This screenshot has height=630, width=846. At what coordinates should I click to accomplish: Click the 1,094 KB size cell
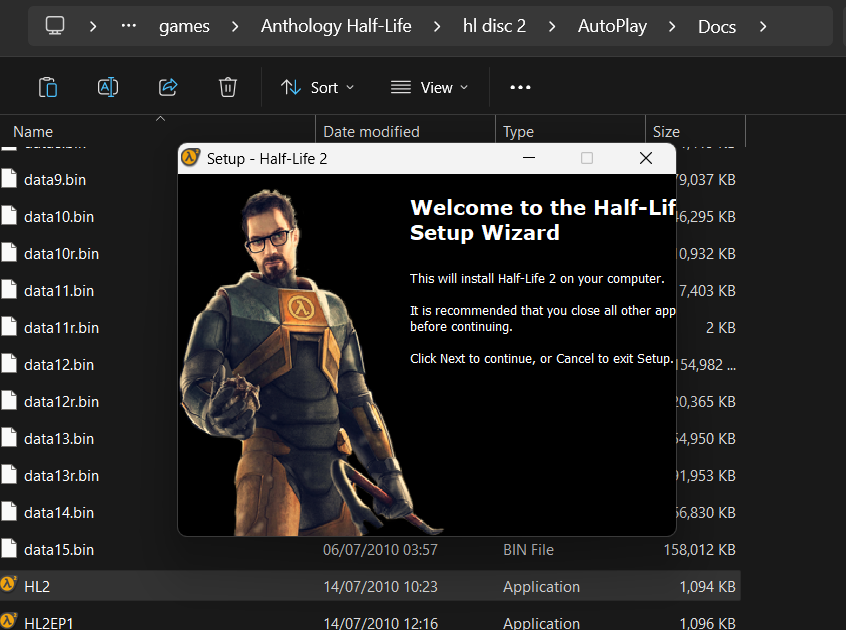707,587
